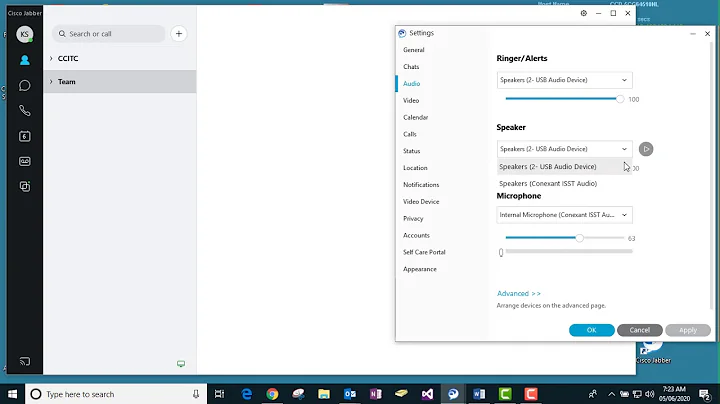Open Visual Studio from the taskbar

click(428, 394)
